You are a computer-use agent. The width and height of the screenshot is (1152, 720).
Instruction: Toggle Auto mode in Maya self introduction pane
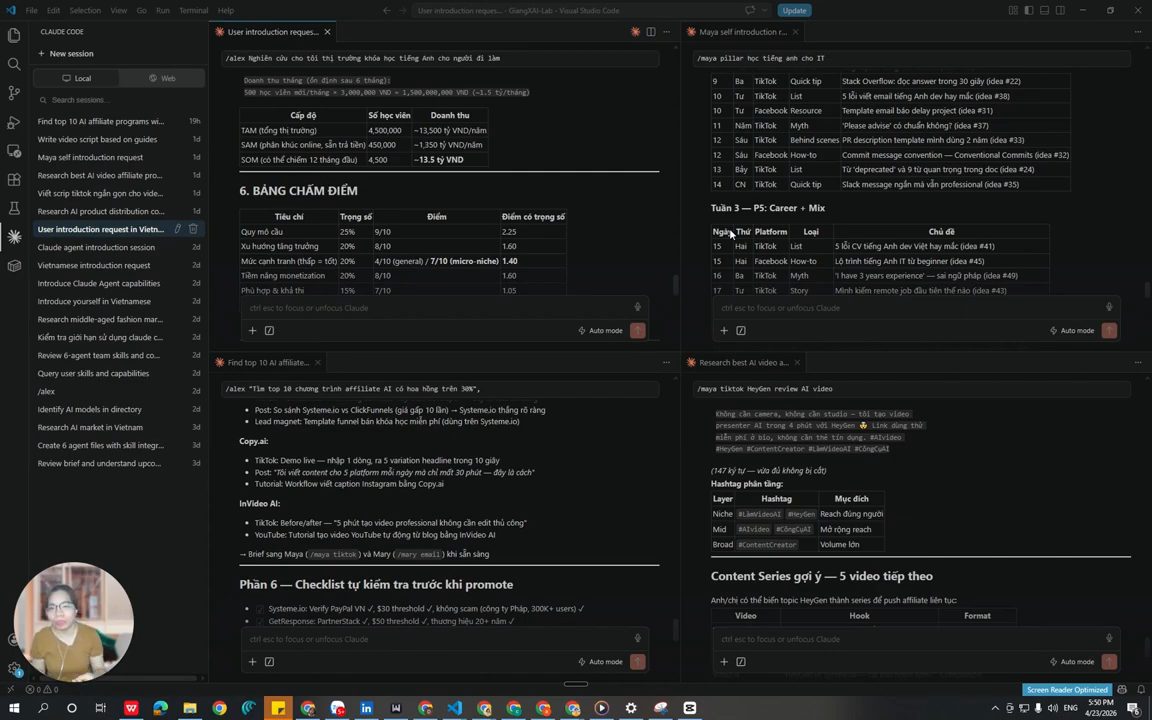[x=1072, y=331]
